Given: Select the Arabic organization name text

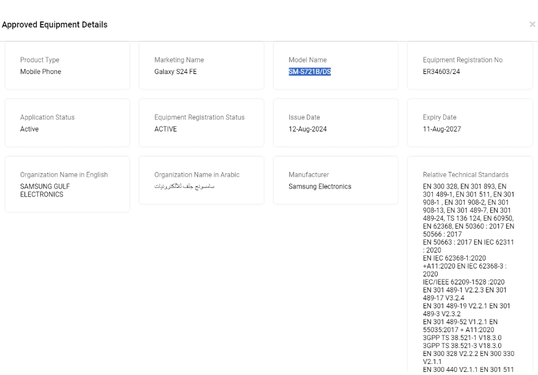Looking at the screenshot, I should coord(184,186).
